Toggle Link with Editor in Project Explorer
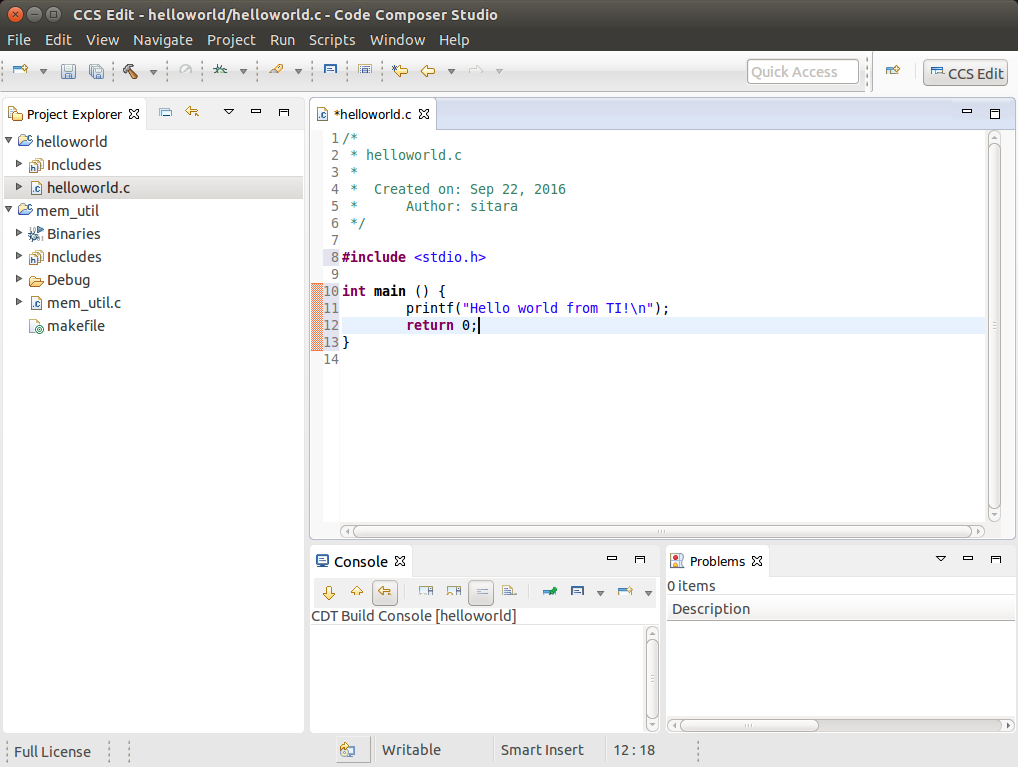1018x767 pixels. pyautogui.click(x=192, y=113)
